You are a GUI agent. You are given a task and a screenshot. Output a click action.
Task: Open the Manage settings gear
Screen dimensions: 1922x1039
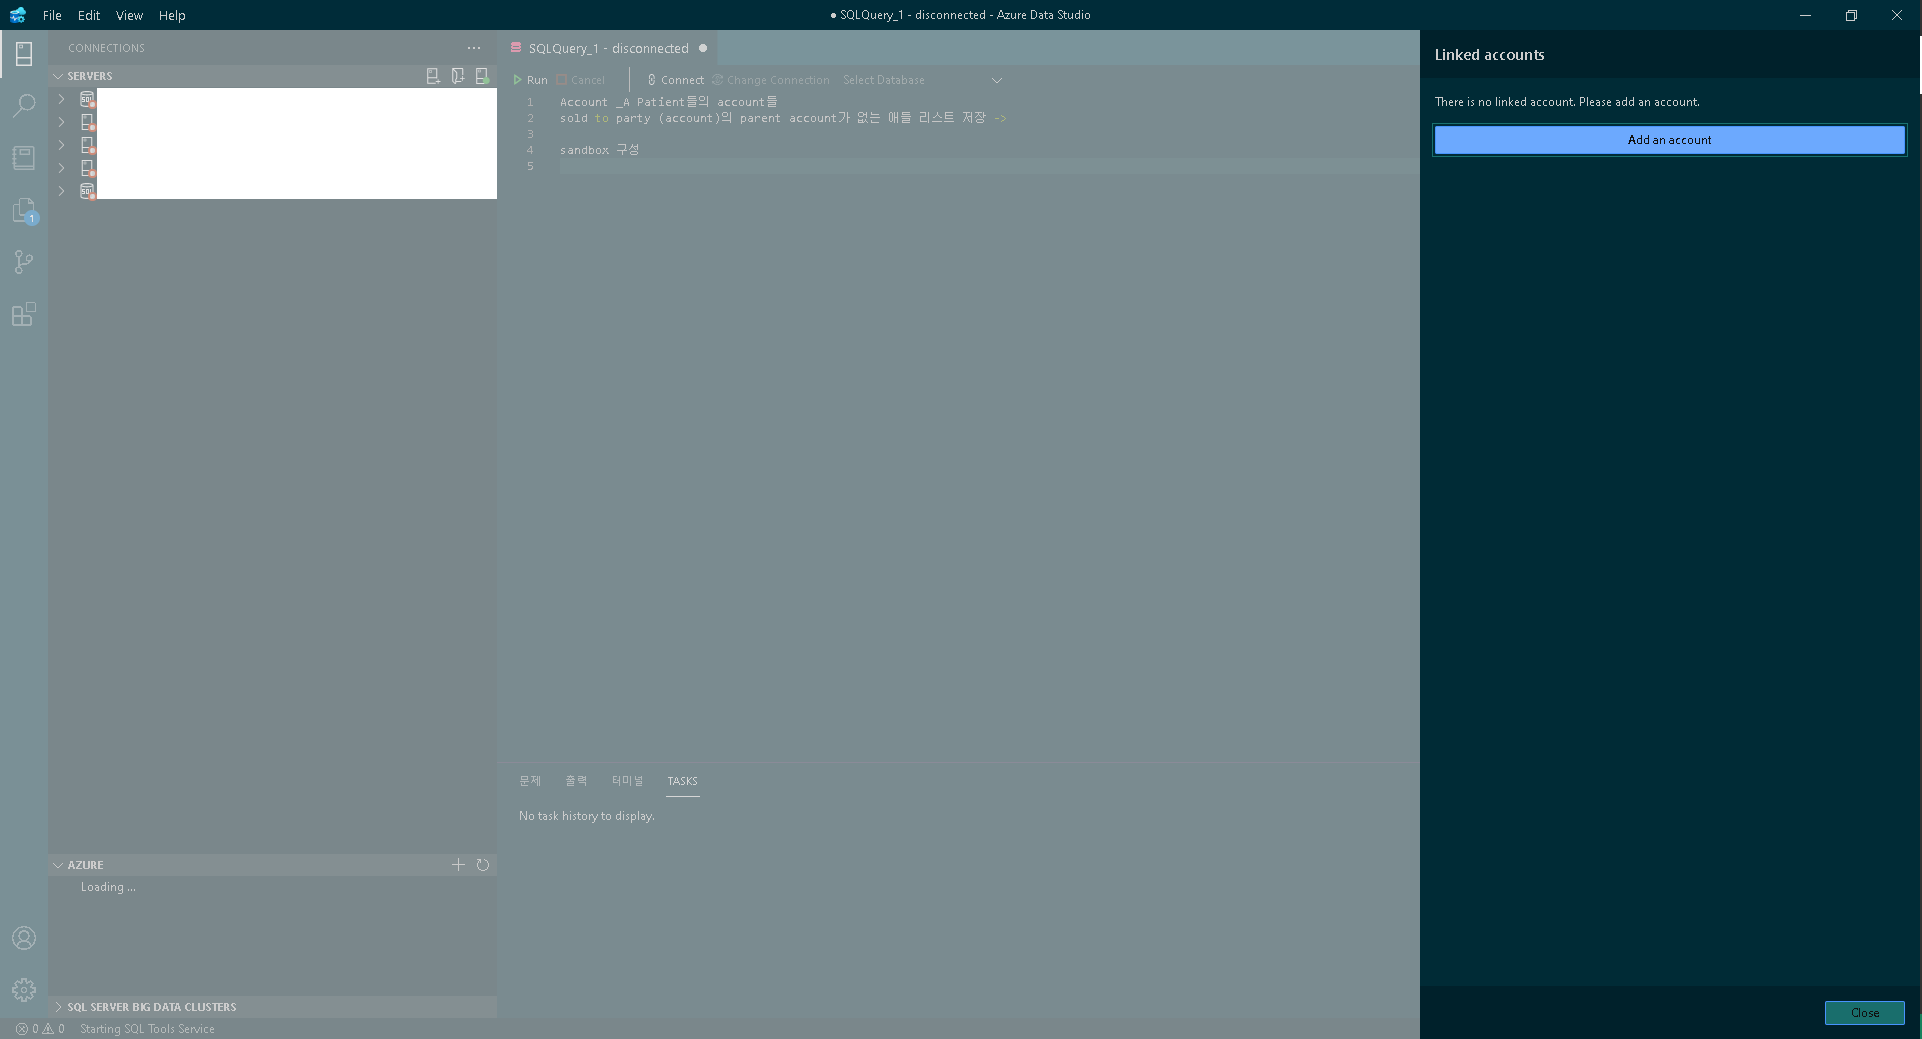point(24,990)
